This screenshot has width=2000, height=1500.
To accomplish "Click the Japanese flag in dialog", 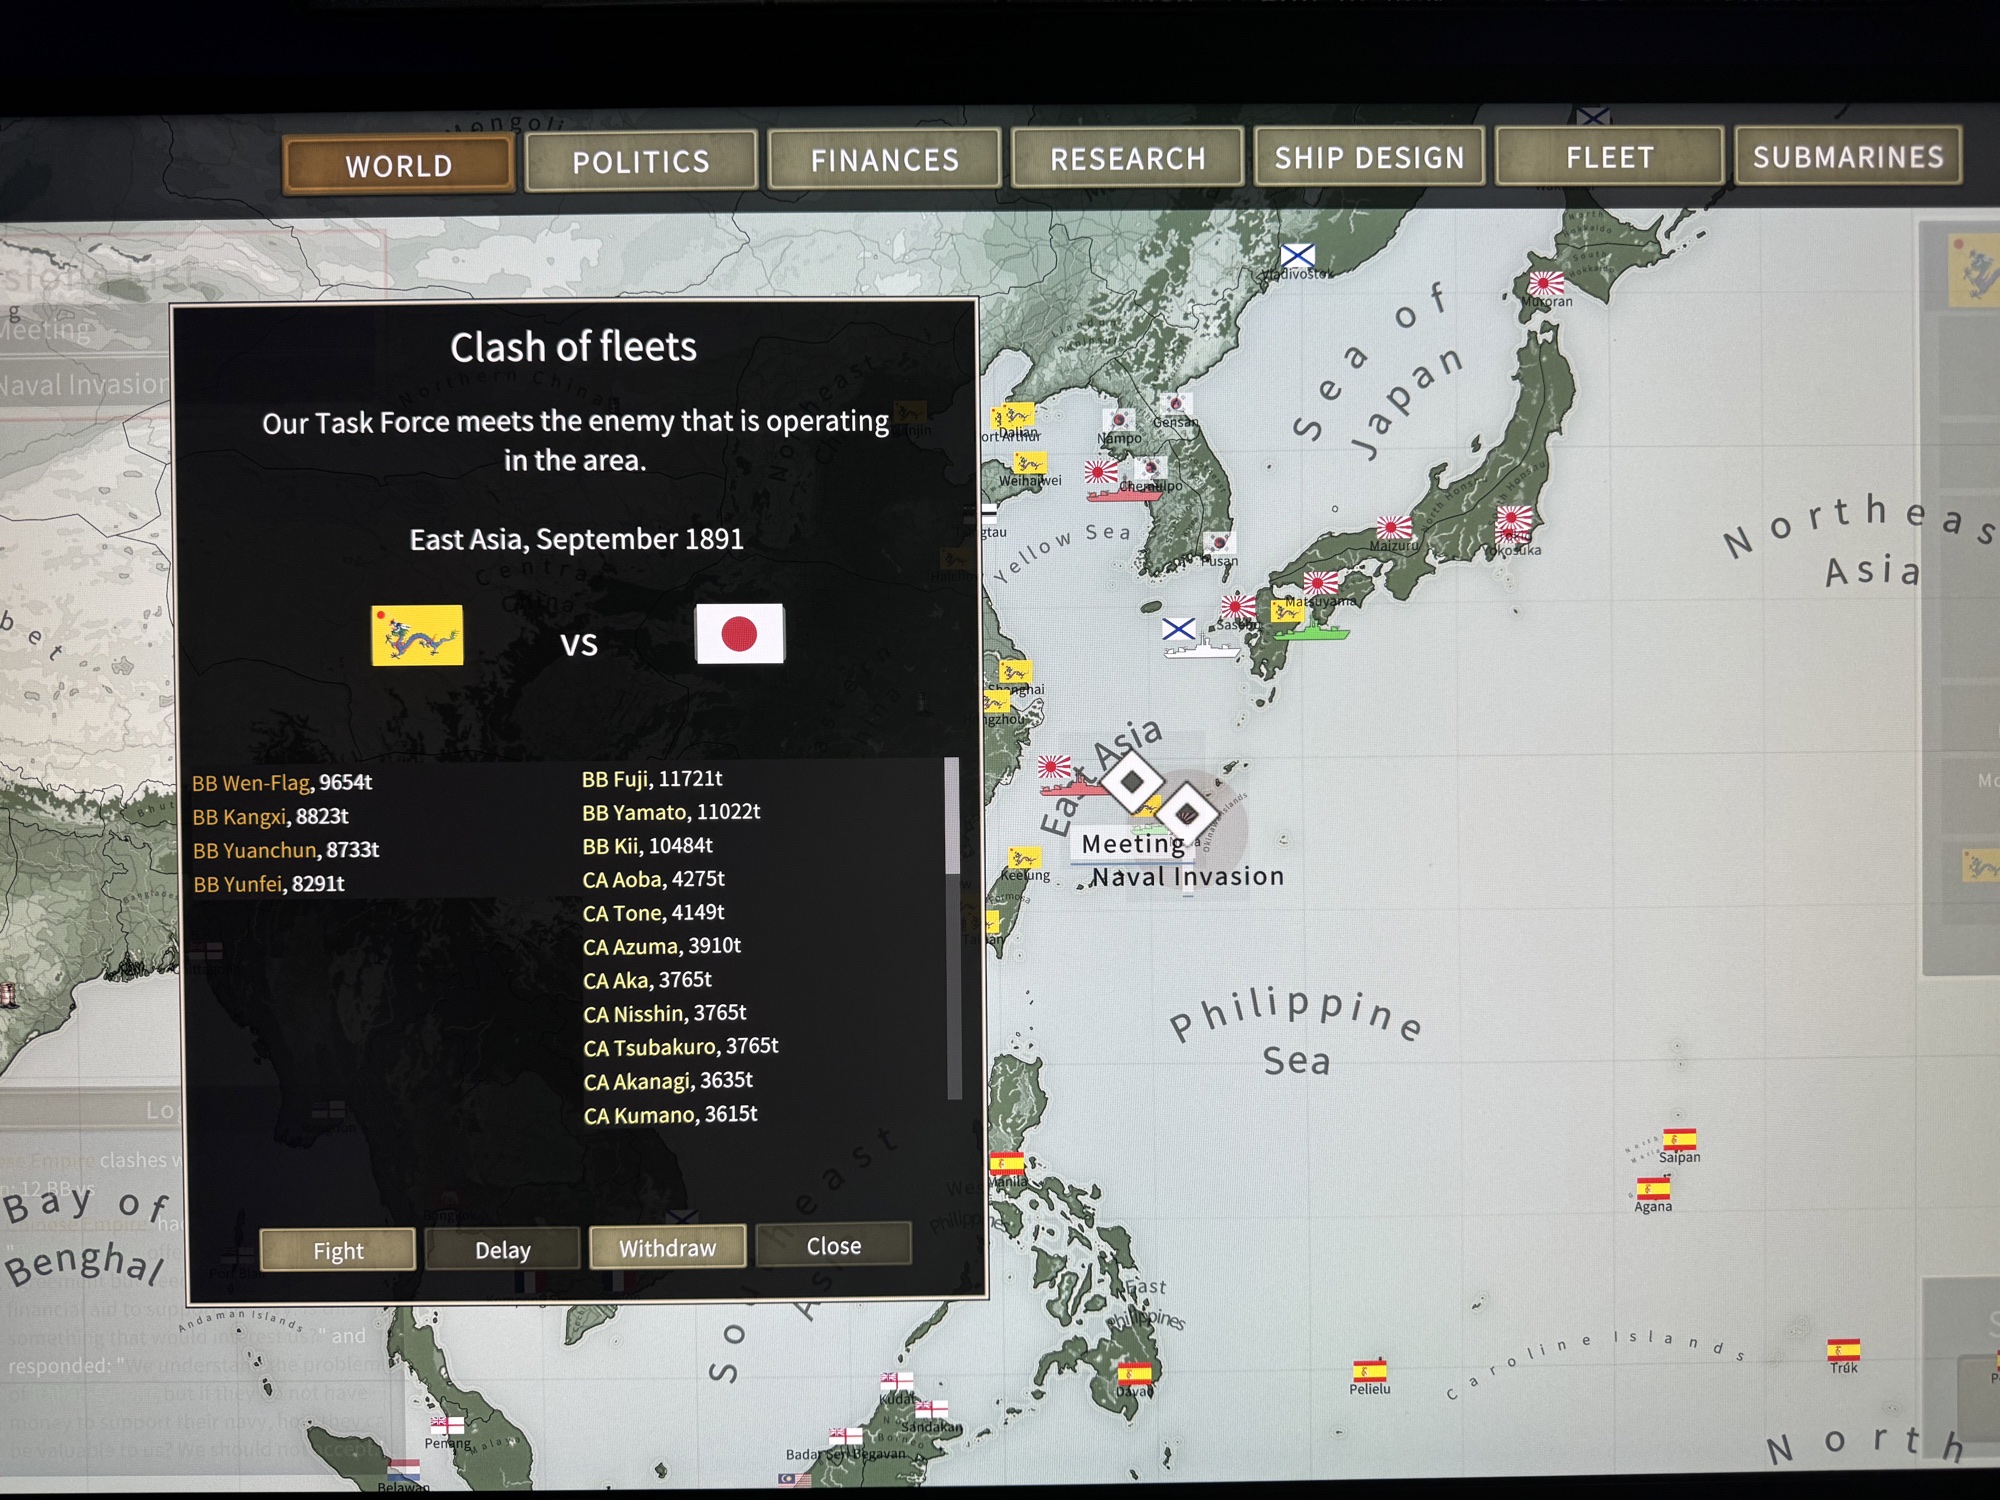I will (740, 634).
